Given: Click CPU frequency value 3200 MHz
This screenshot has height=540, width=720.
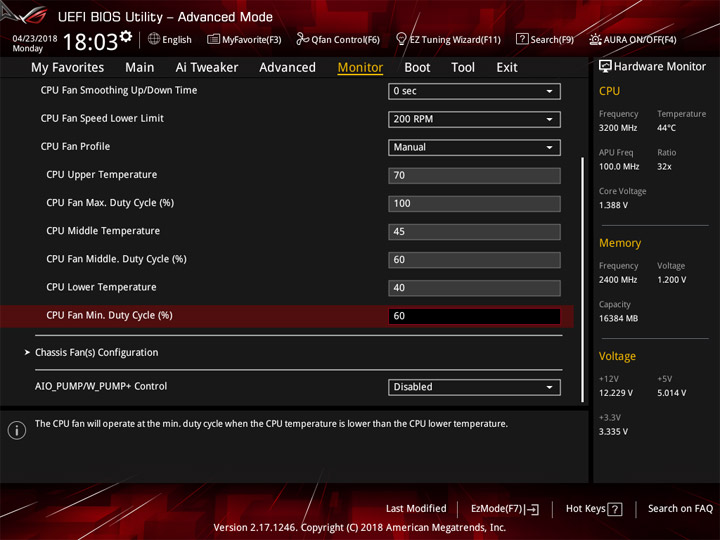Looking at the screenshot, I should coord(618,128).
